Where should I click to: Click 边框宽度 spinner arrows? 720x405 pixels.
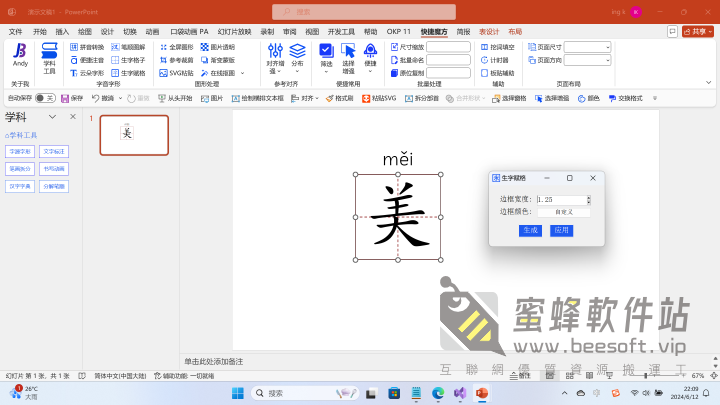588,199
